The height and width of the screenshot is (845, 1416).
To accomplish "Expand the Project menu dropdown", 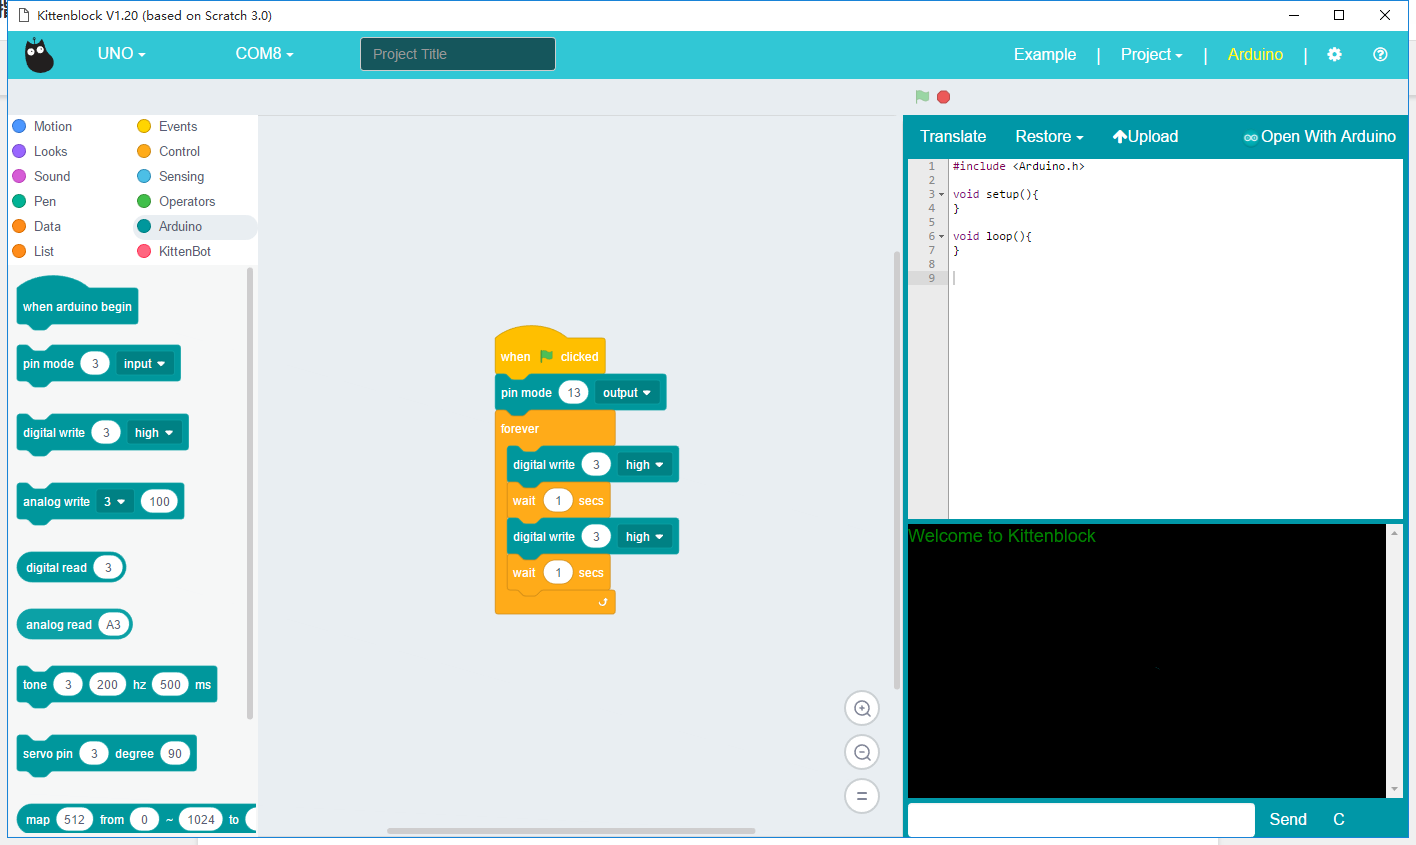I will coord(1151,55).
